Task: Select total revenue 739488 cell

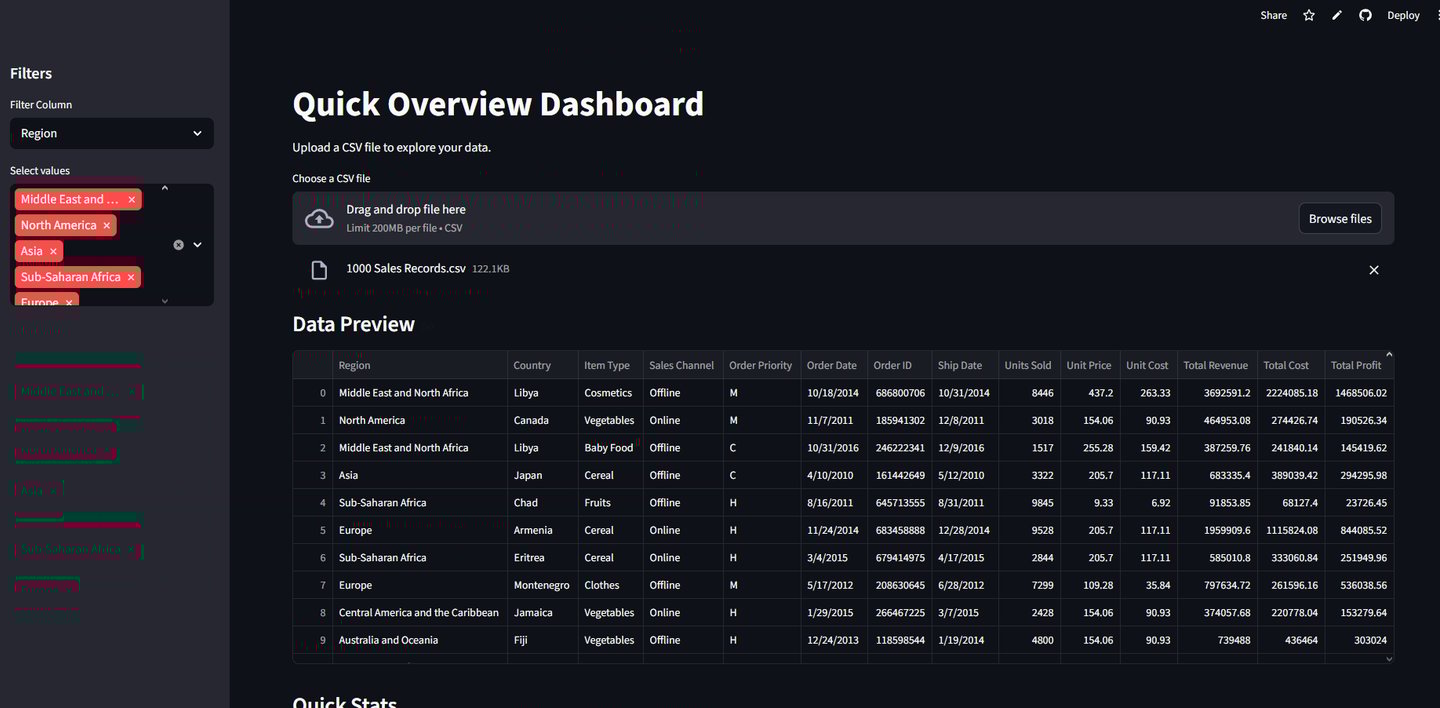Action: pyautogui.click(x=1216, y=640)
